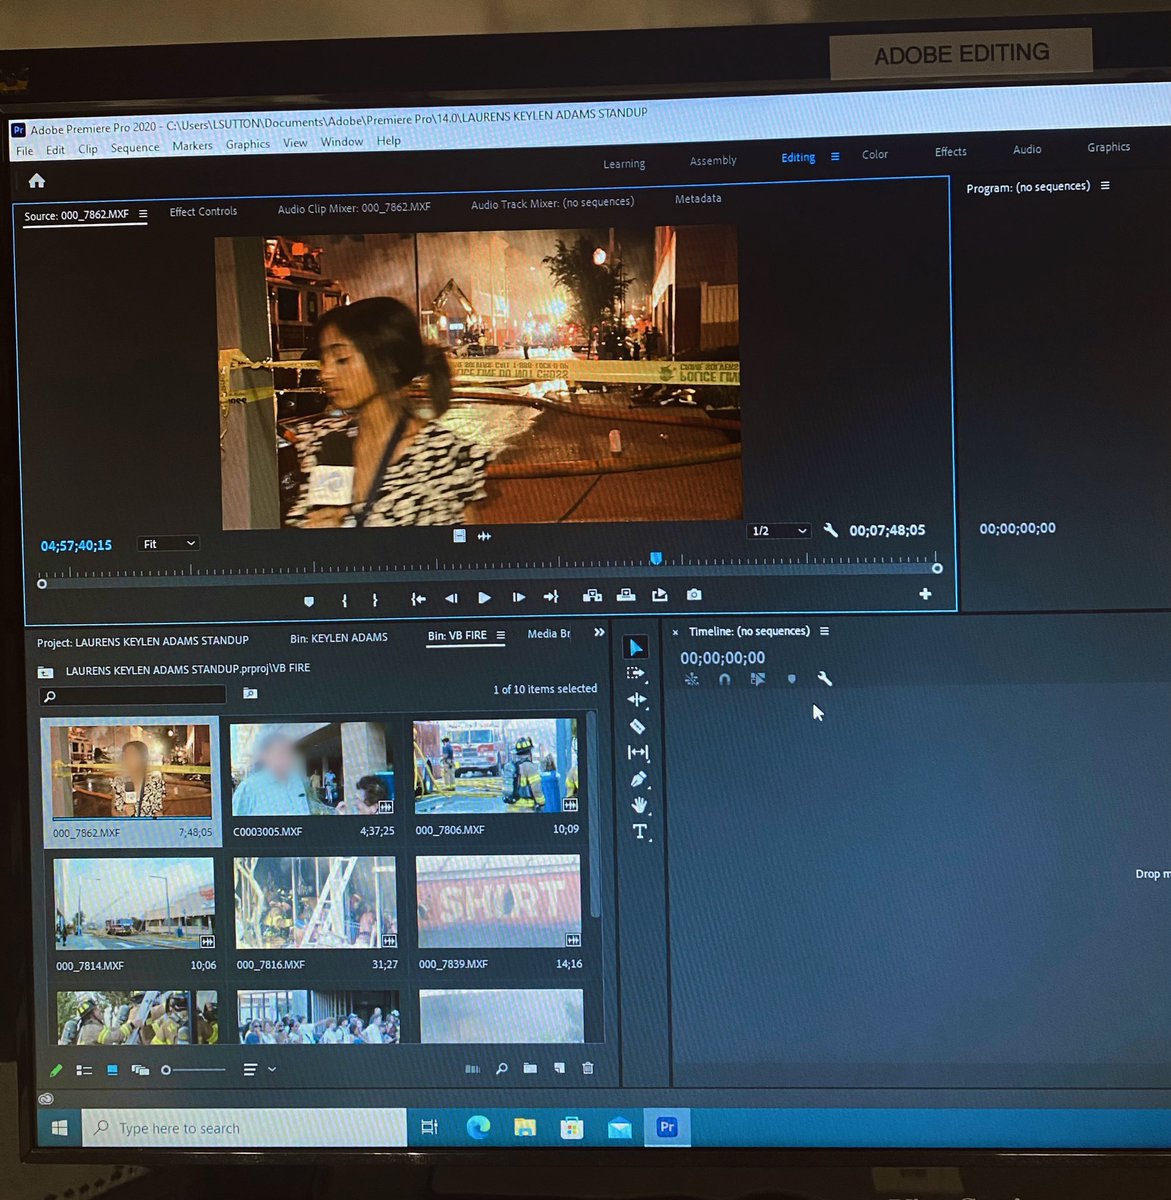Select the Razor tool
Viewport: 1171px width, 1200px height.
pos(639,726)
